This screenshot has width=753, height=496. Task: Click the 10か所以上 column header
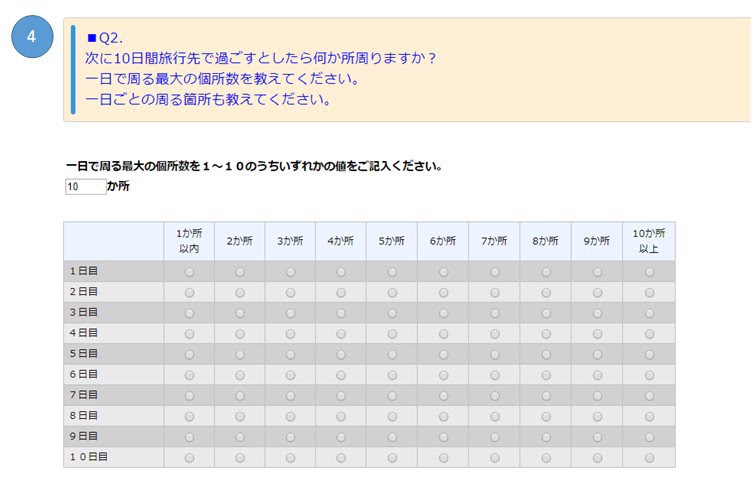[649, 241]
